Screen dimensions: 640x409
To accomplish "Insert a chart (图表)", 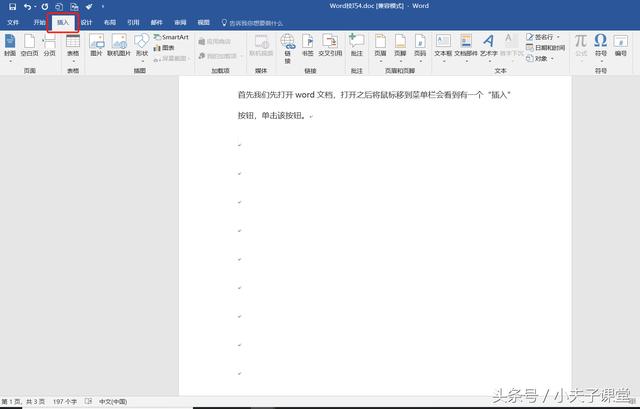I will (x=164, y=48).
